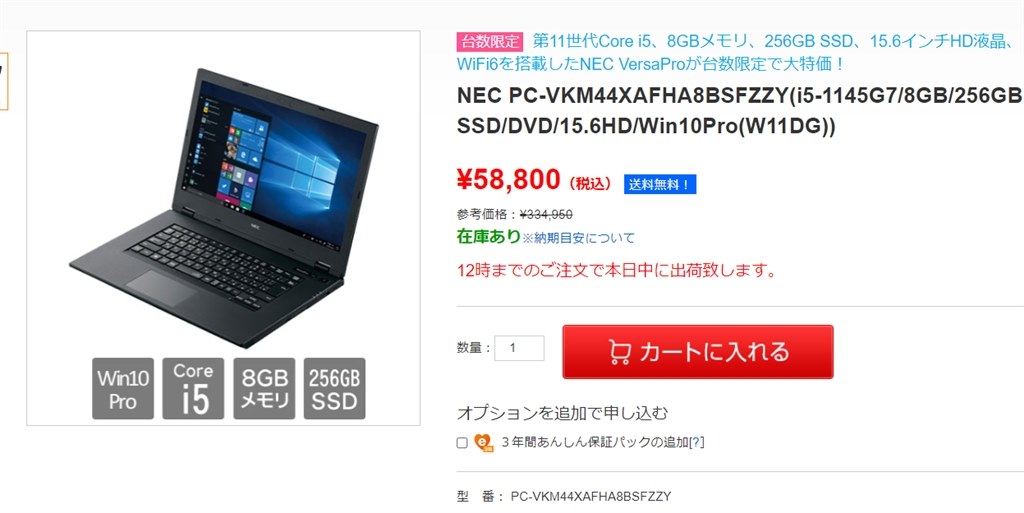The image size is (1024, 513).
Task: Click the quantity input field
Action: [519, 348]
